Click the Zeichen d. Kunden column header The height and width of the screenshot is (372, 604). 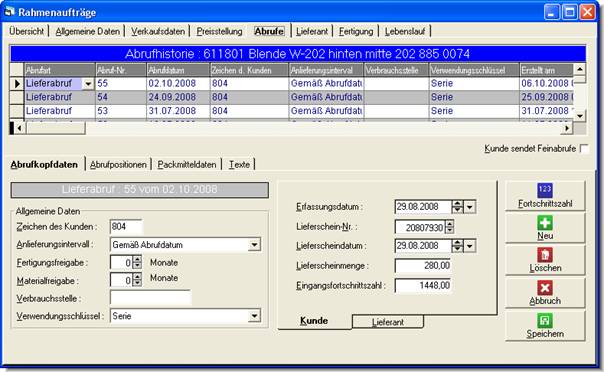tap(249, 70)
